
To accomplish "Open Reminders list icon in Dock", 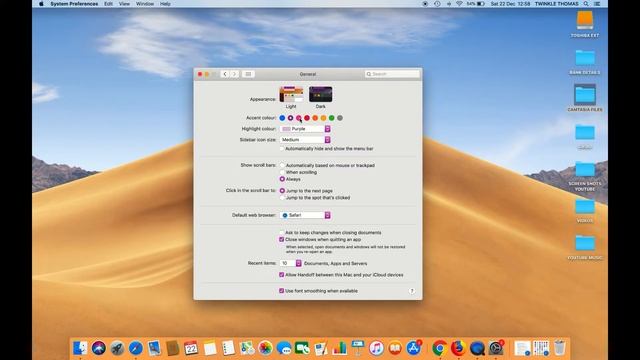I will 228,348.
